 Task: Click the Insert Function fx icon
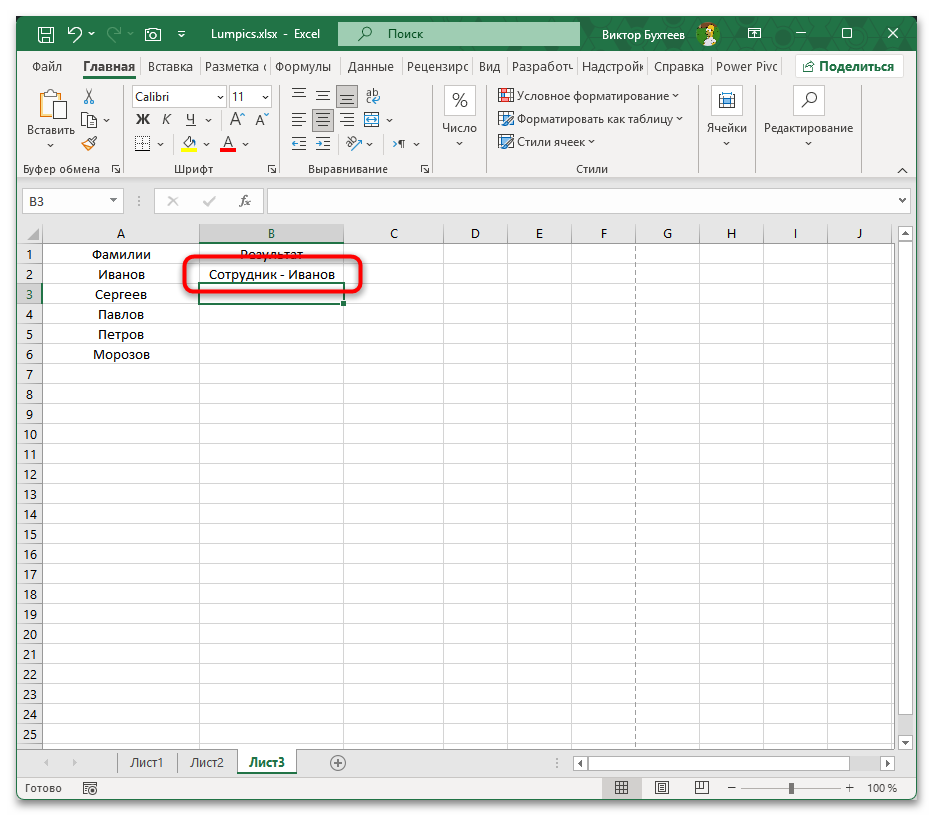tap(245, 201)
